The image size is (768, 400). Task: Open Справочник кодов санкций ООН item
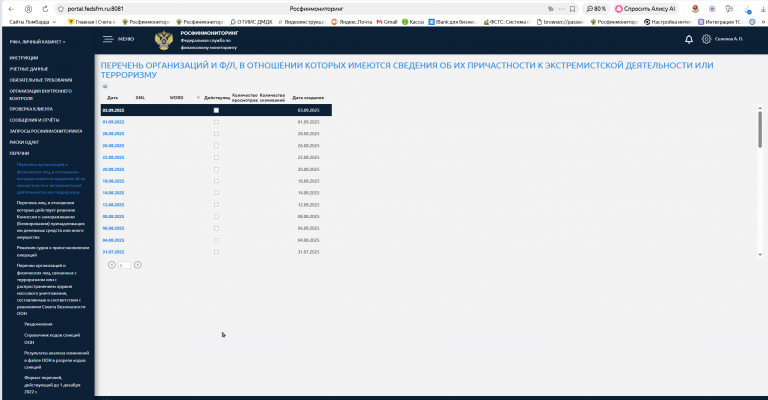tap(52, 339)
